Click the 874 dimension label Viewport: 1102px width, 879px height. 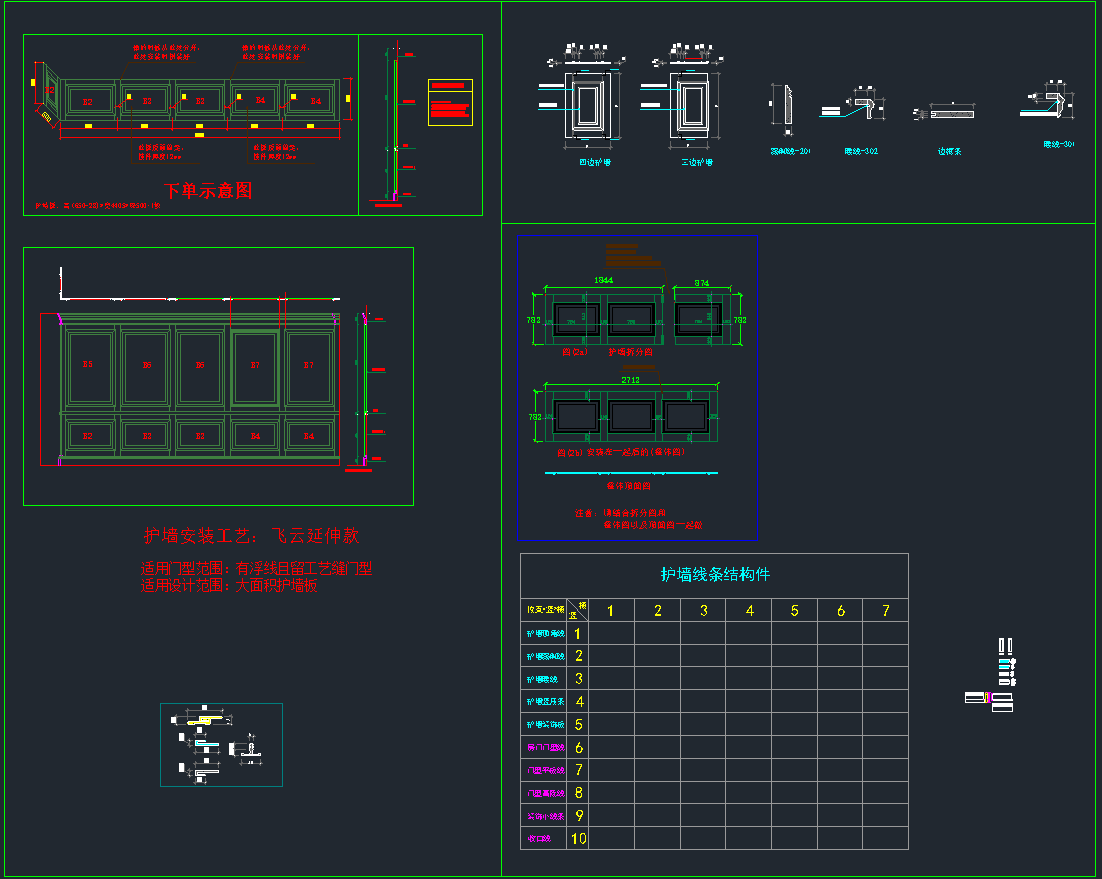coord(702,283)
